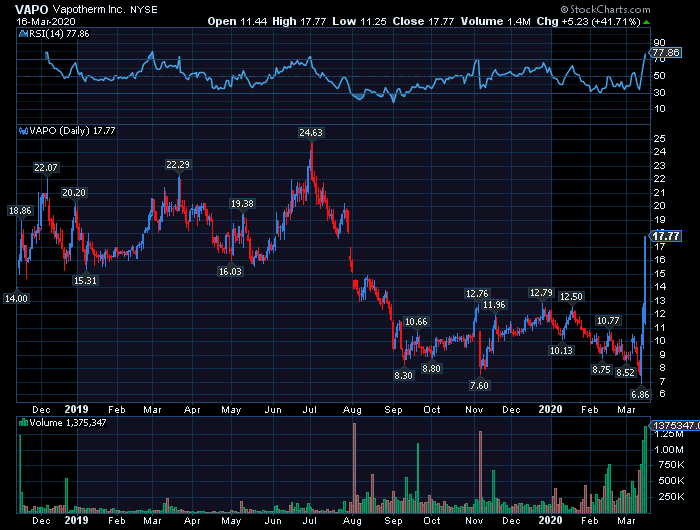Click the 11.96 price label
Screen dimensions: 700x530
coord(494,305)
